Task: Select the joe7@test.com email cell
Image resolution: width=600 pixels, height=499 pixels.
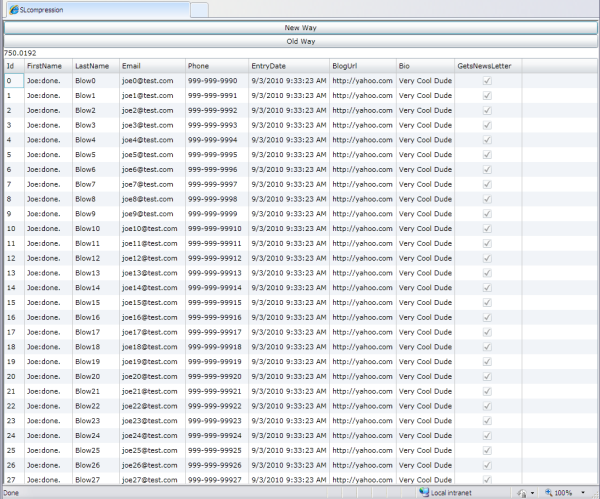Action: (152, 184)
